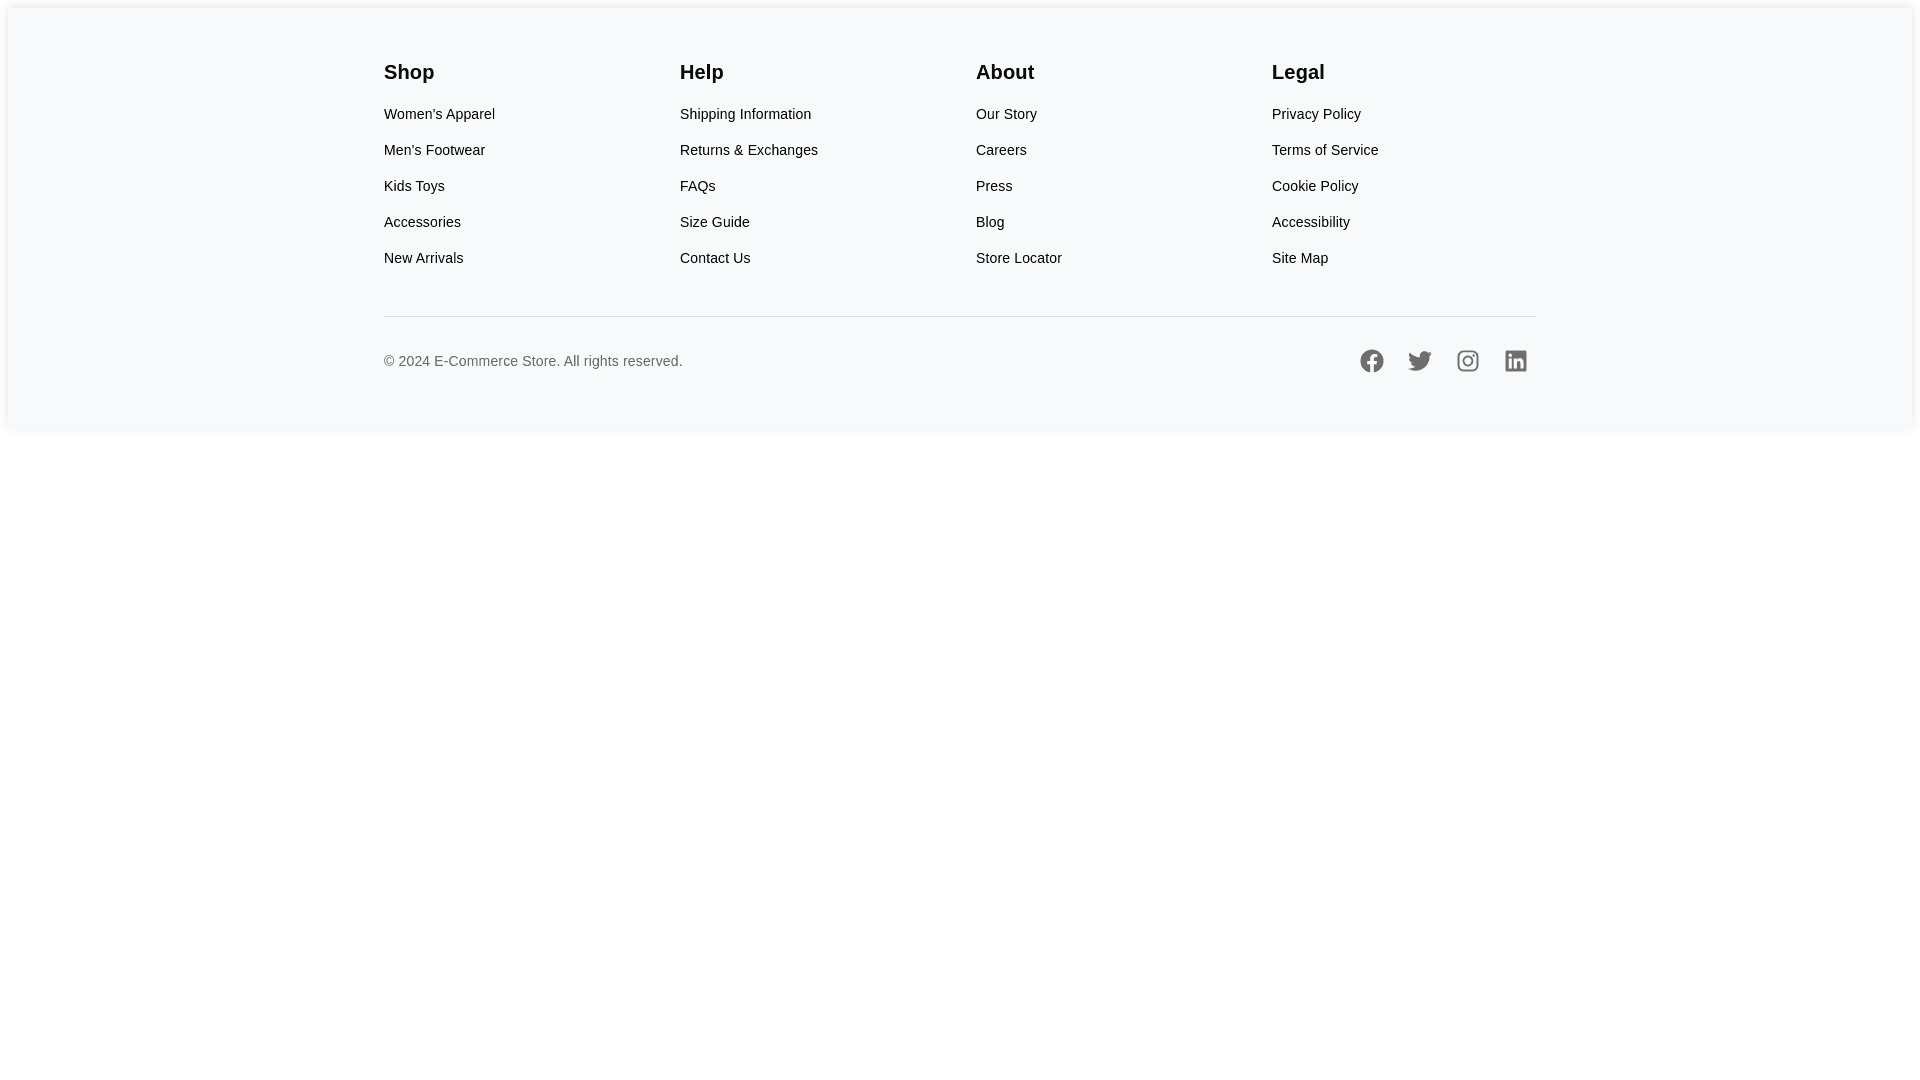This screenshot has width=1920, height=1080.
Task: Open the Facebook social icon
Action: click(x=1371, y=361)
